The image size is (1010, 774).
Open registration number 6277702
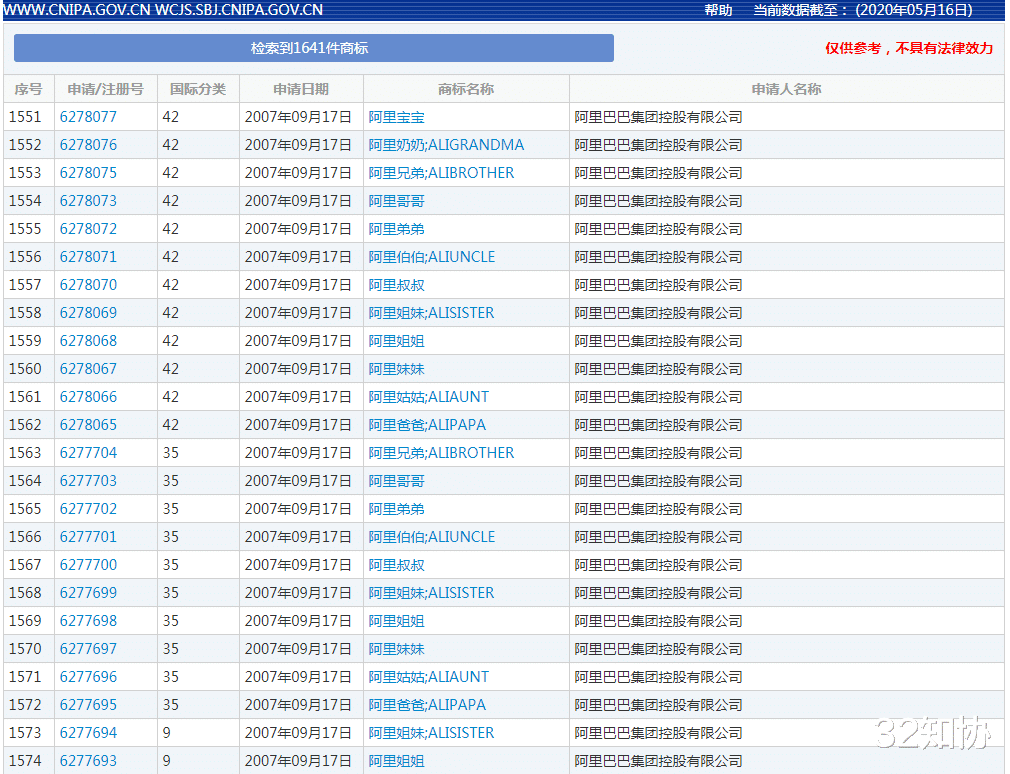tap(88, 509)
